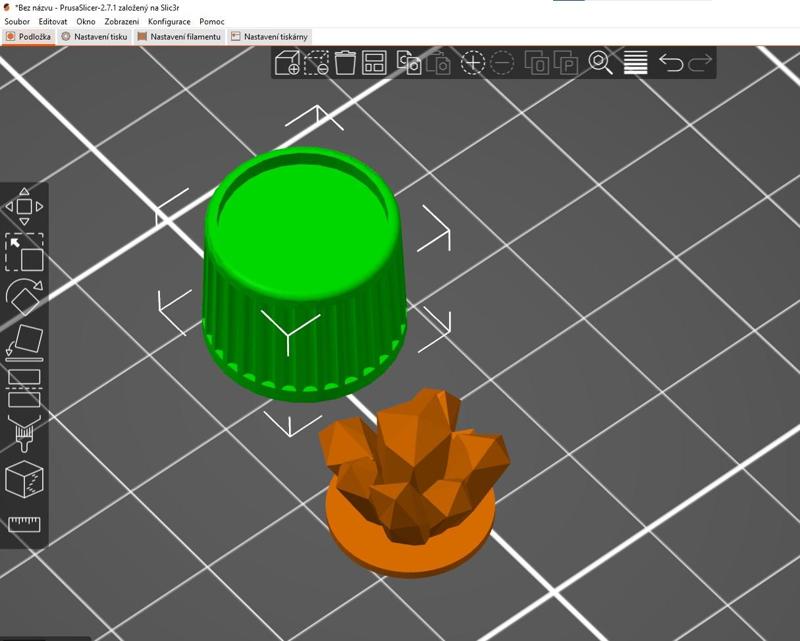Click the Redo arrow icon

pos(700,63)
